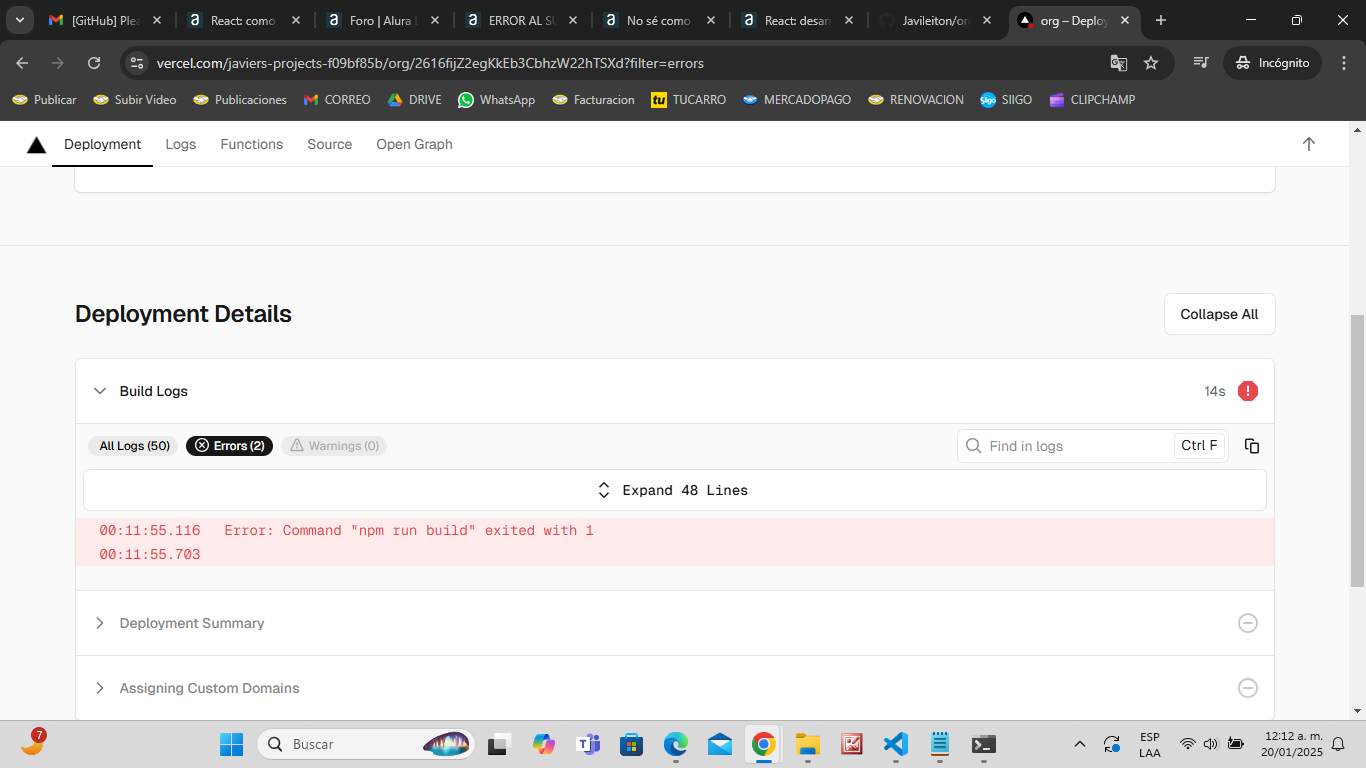
Task: Show hidden system tray icons
Action: point(1079,744)
